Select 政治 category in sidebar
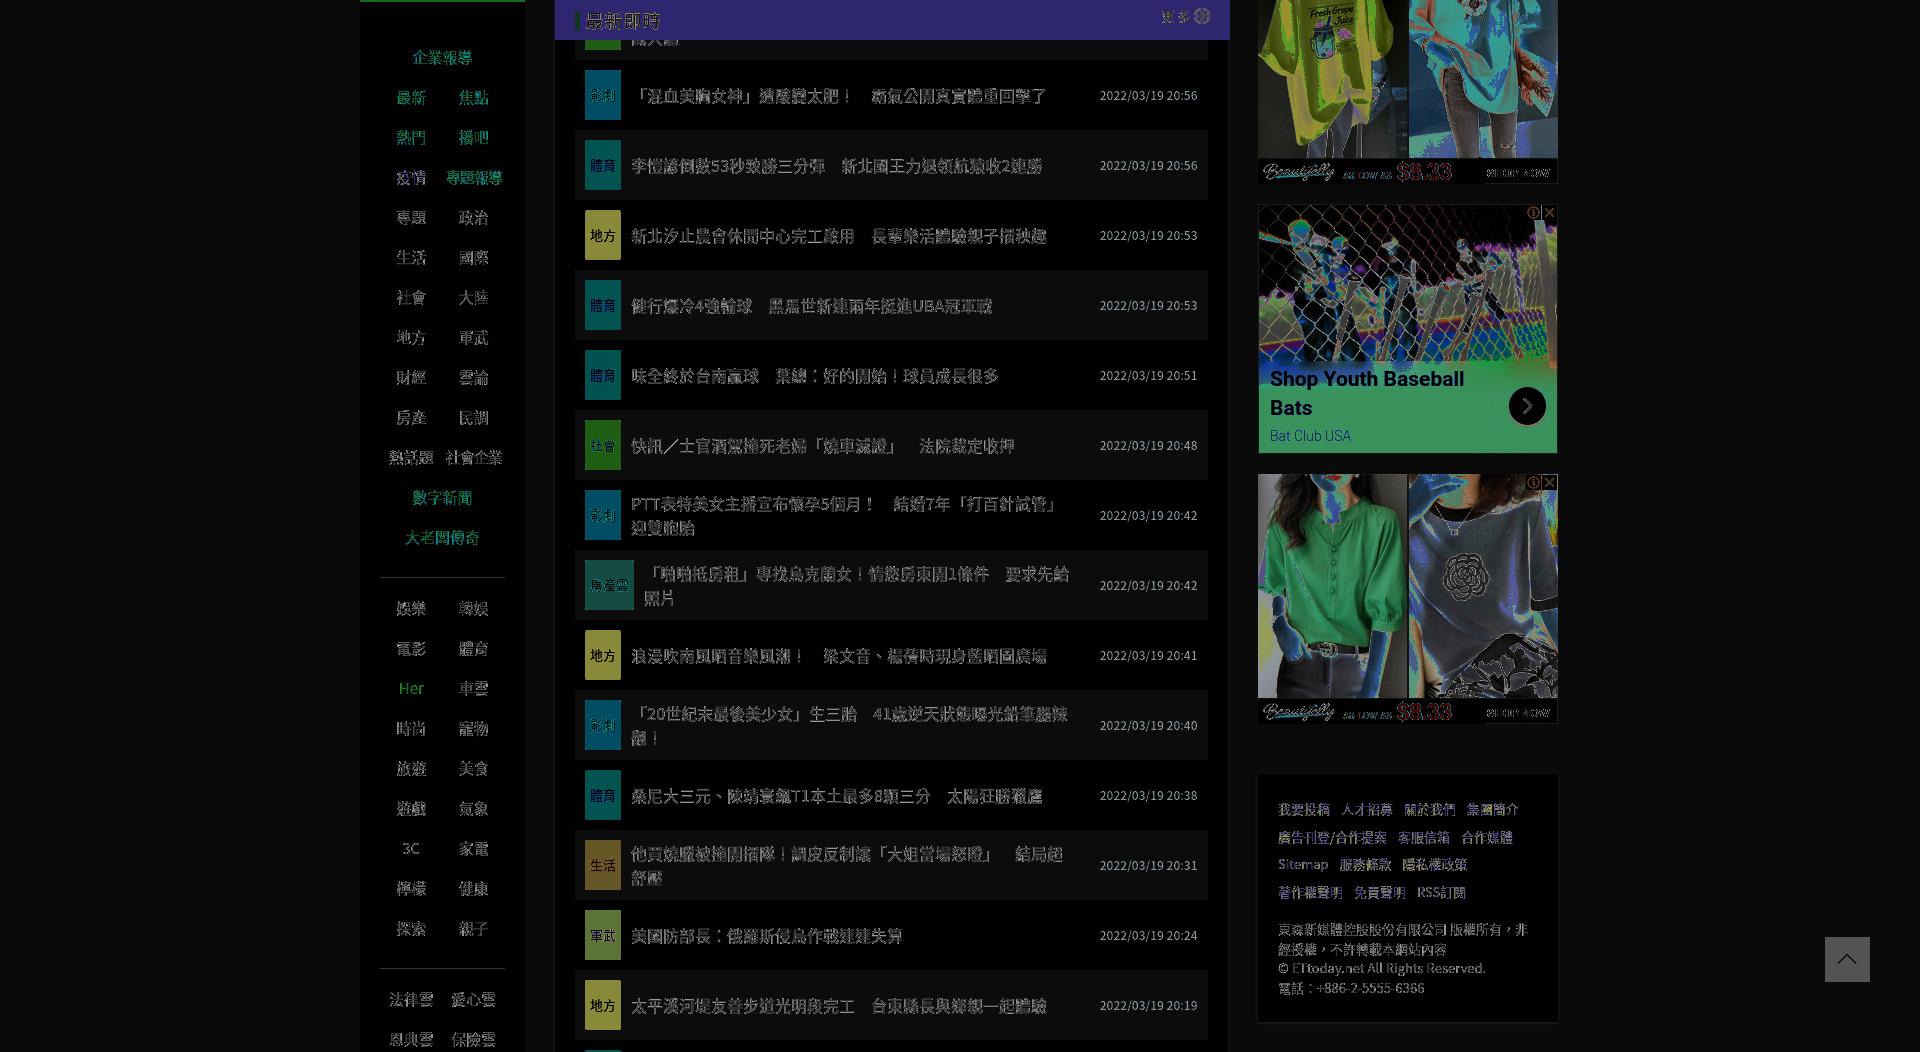This screenshot has height=1052, width=1920. tap(473, 217)
